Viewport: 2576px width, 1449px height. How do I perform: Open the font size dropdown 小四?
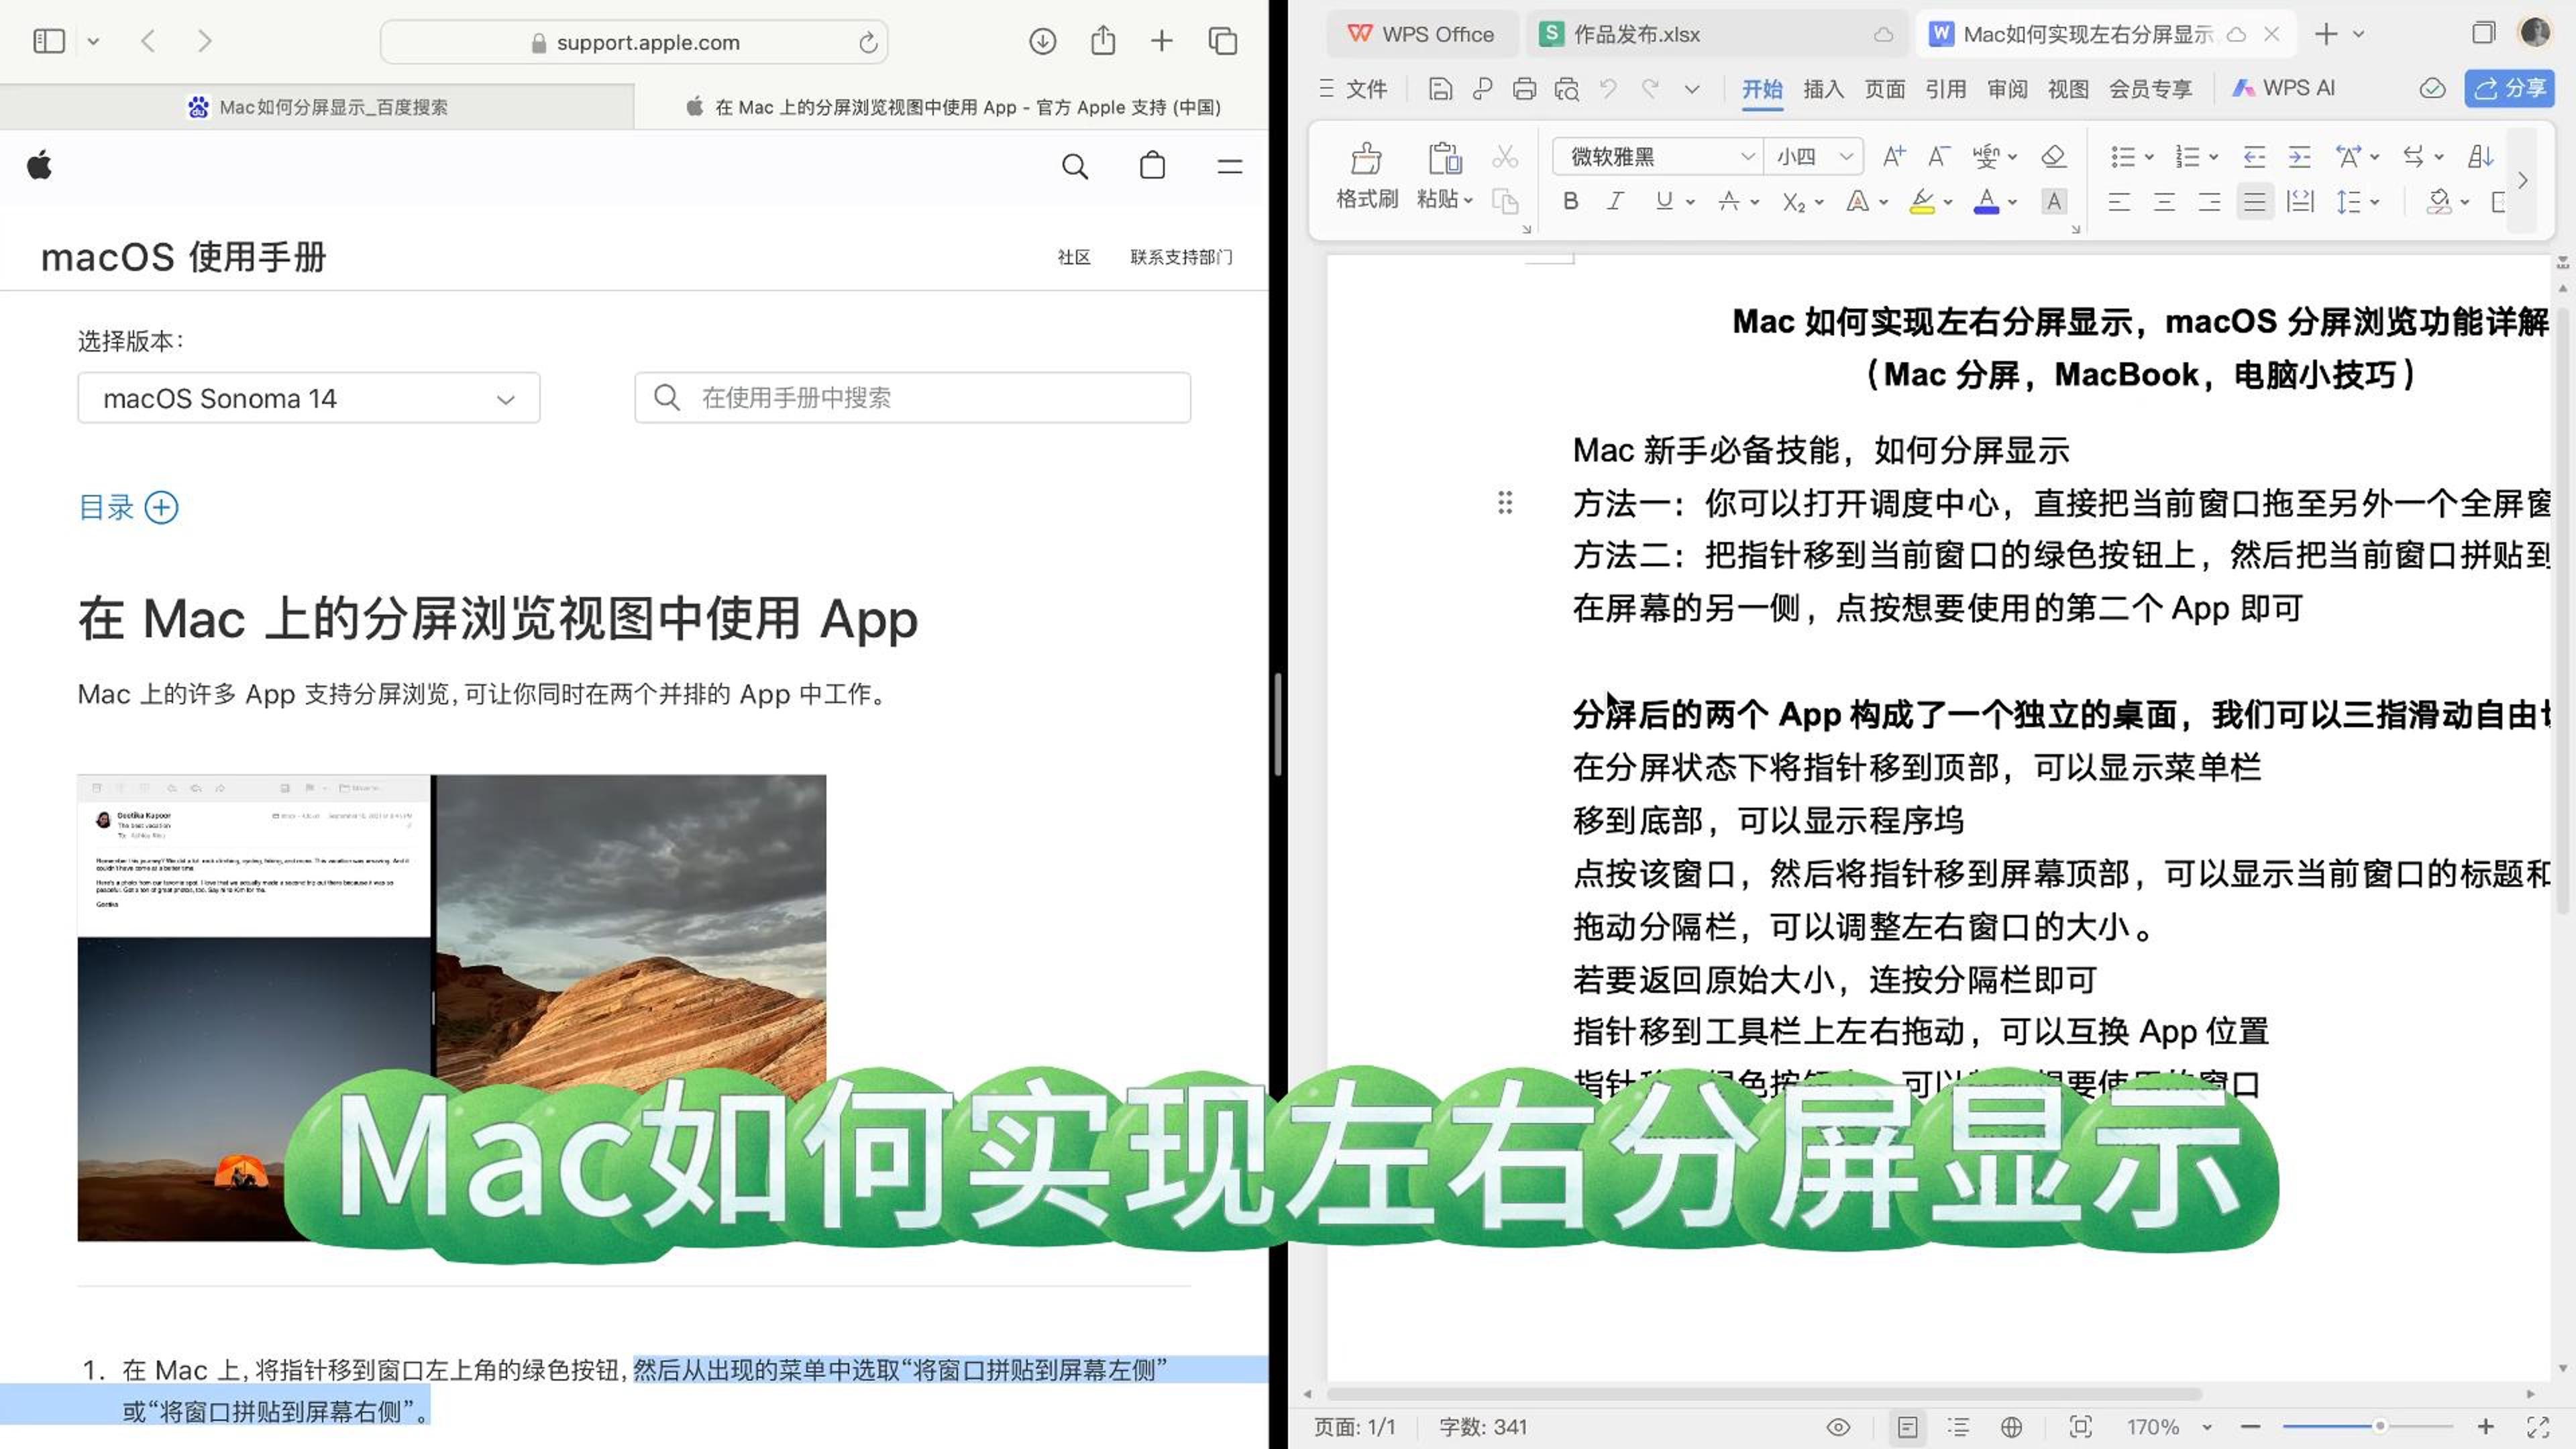pos(1846,156)
